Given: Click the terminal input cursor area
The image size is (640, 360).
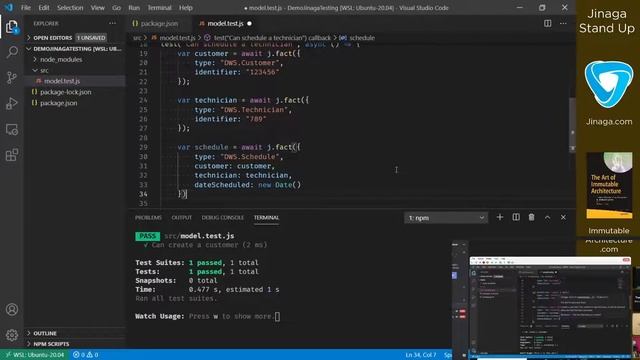Looking at the screenshot, I should 278,316.
